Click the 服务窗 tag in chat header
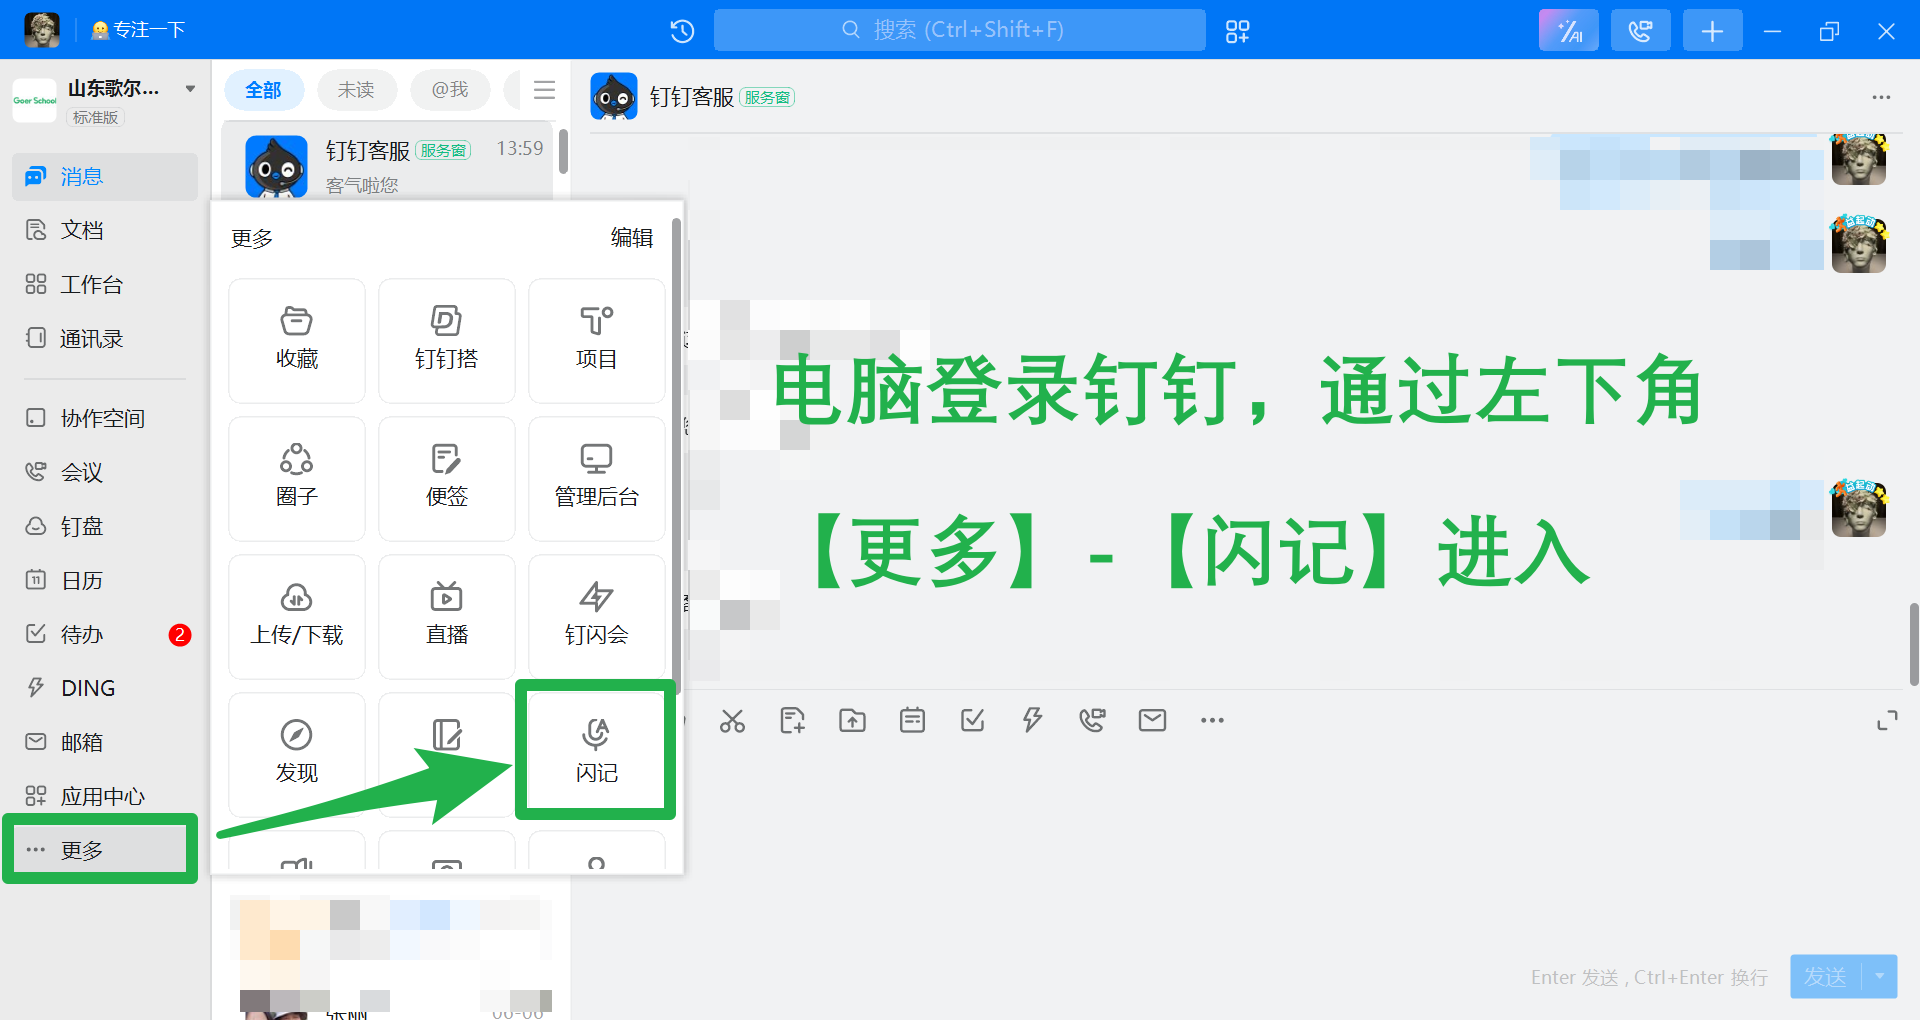 pos(767,97)
